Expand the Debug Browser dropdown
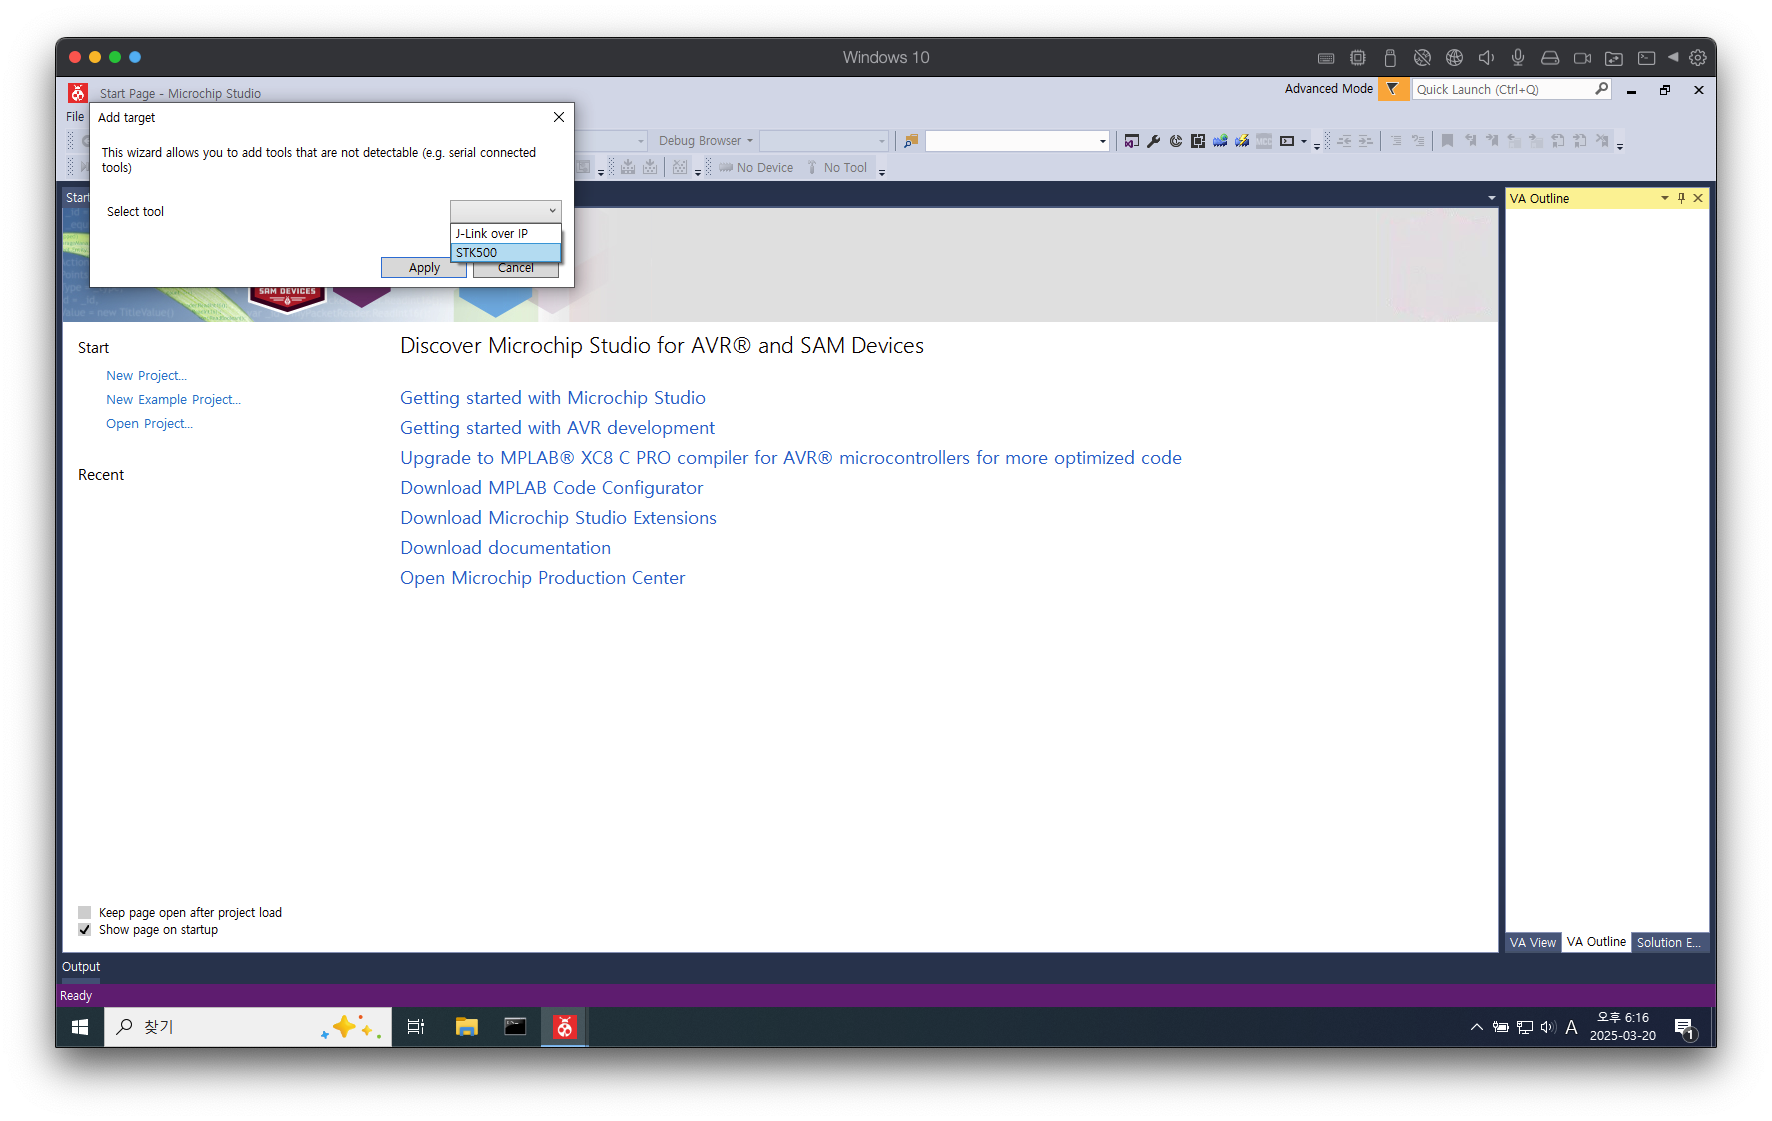 point(749,141)
